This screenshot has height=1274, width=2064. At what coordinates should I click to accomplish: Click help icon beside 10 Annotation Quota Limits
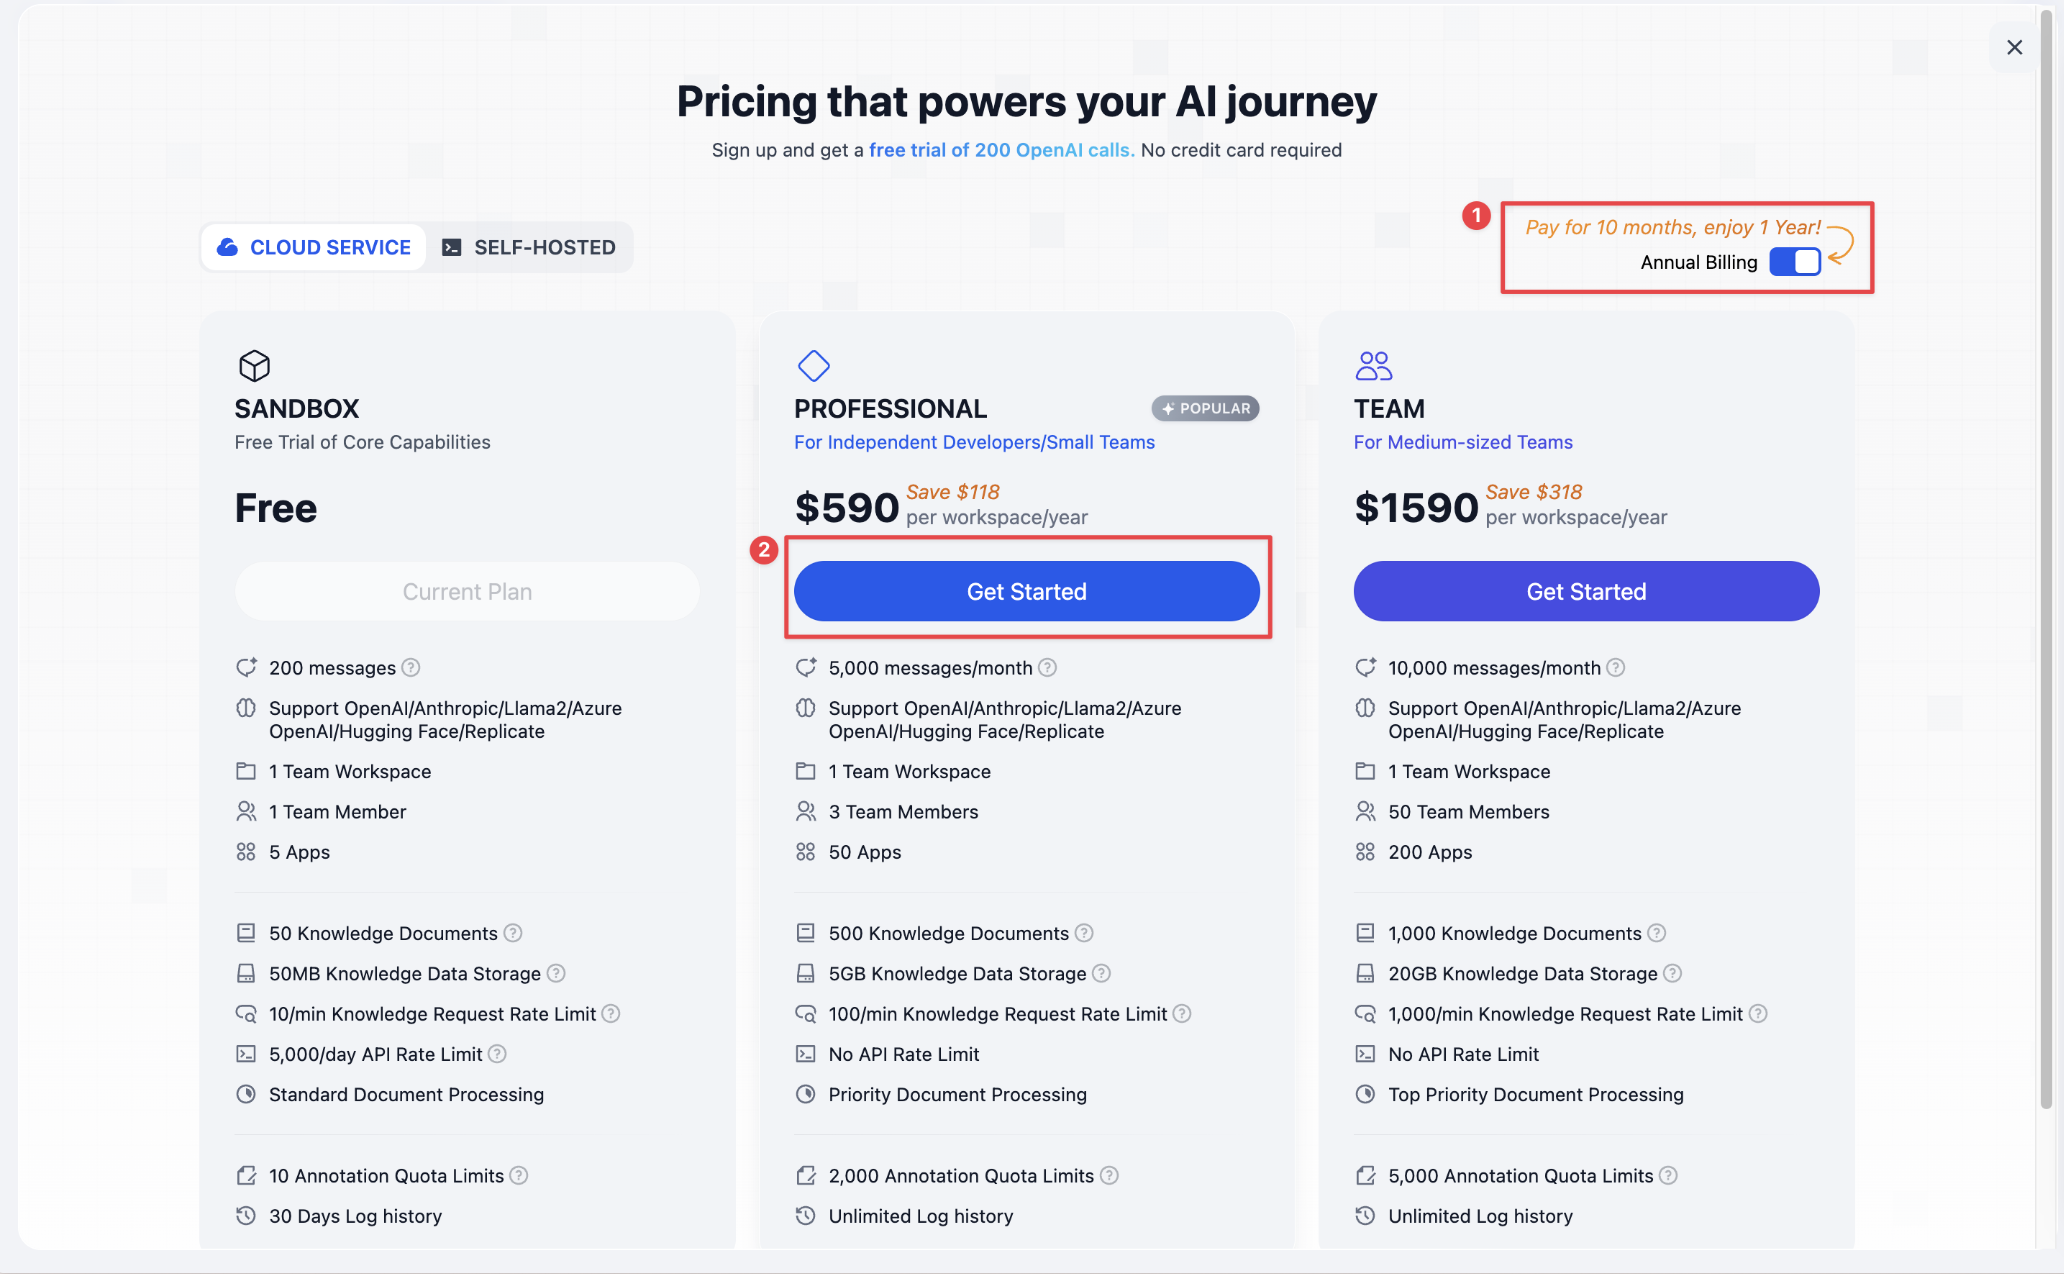point(519,1176)
